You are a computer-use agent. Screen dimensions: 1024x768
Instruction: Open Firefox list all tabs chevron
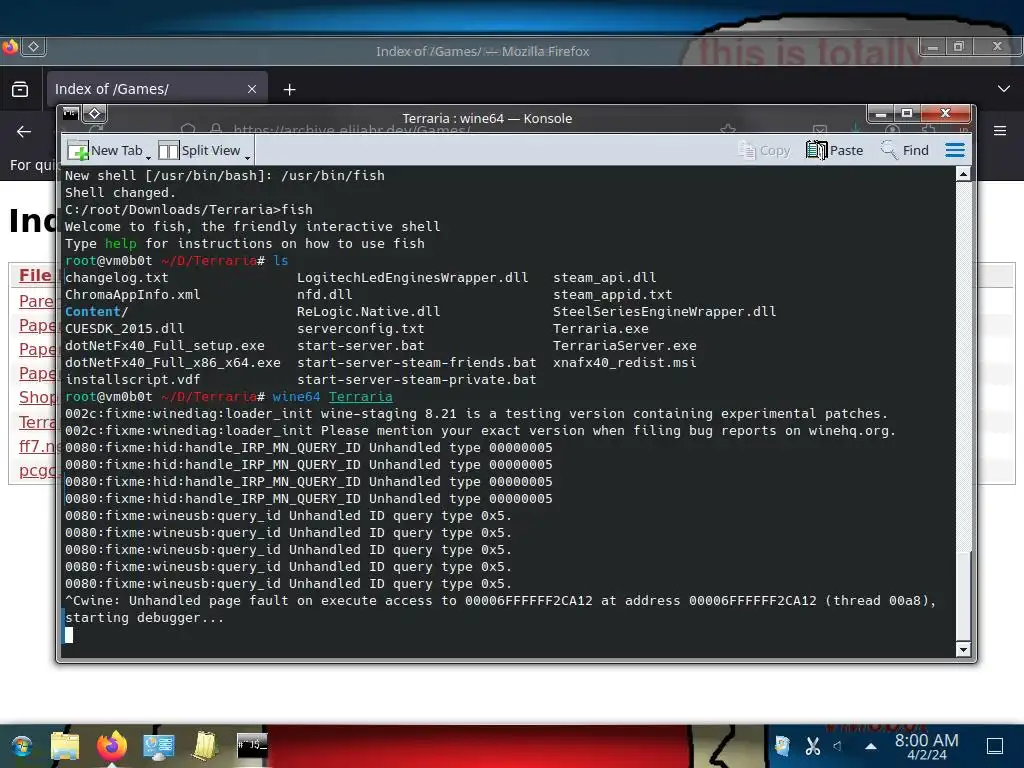tap(1004, 89)
